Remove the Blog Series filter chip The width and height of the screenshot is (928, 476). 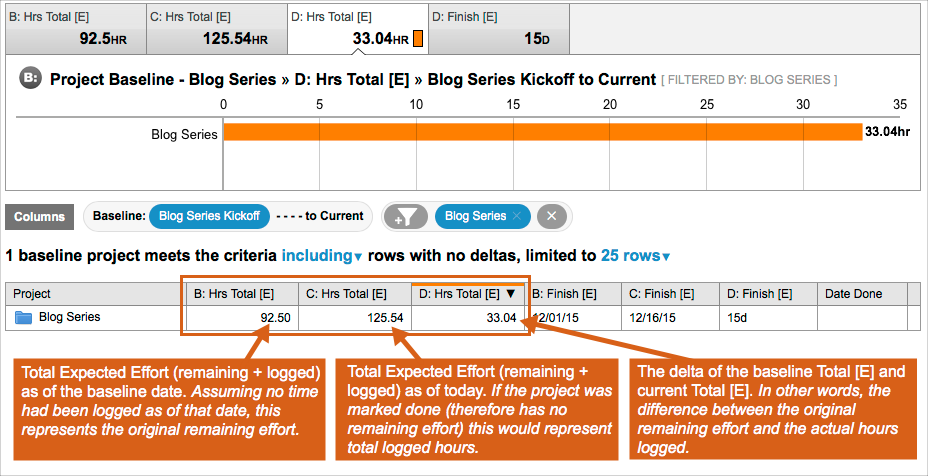click(517, 216)
